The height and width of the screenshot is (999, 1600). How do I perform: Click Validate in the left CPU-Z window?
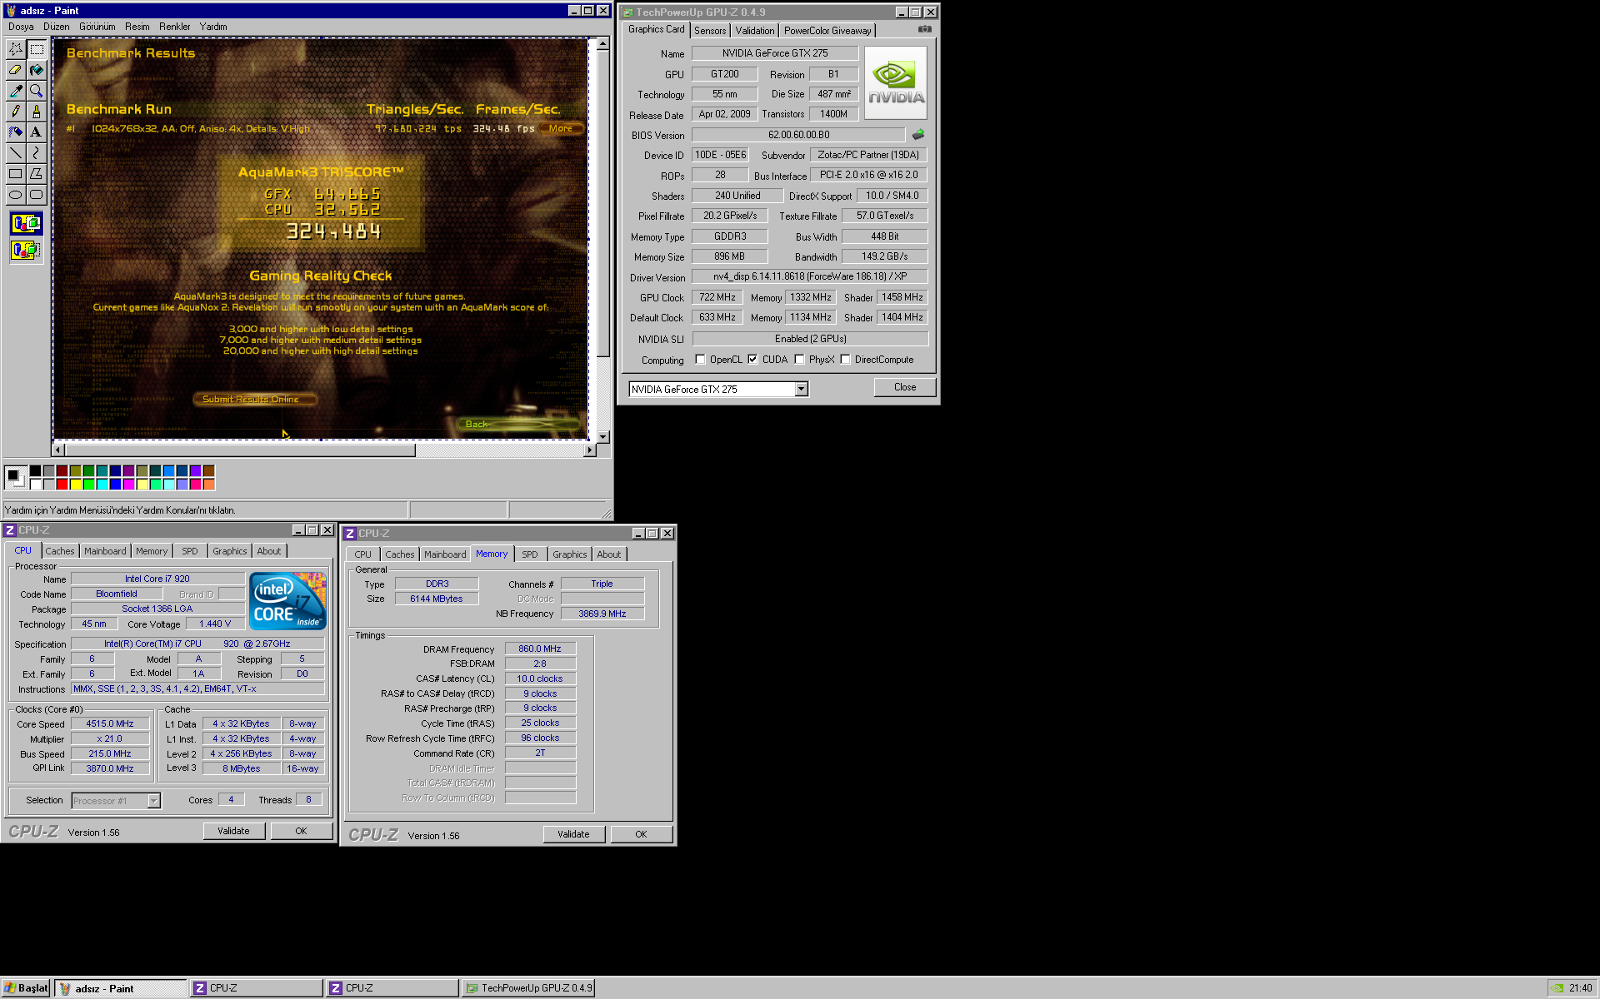(x=234, y=831)
